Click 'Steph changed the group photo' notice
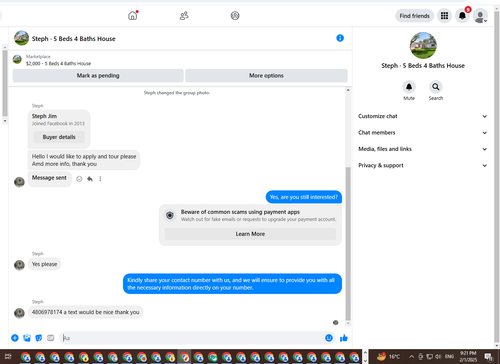The image size is (500, 364). [x=177, y=93]
